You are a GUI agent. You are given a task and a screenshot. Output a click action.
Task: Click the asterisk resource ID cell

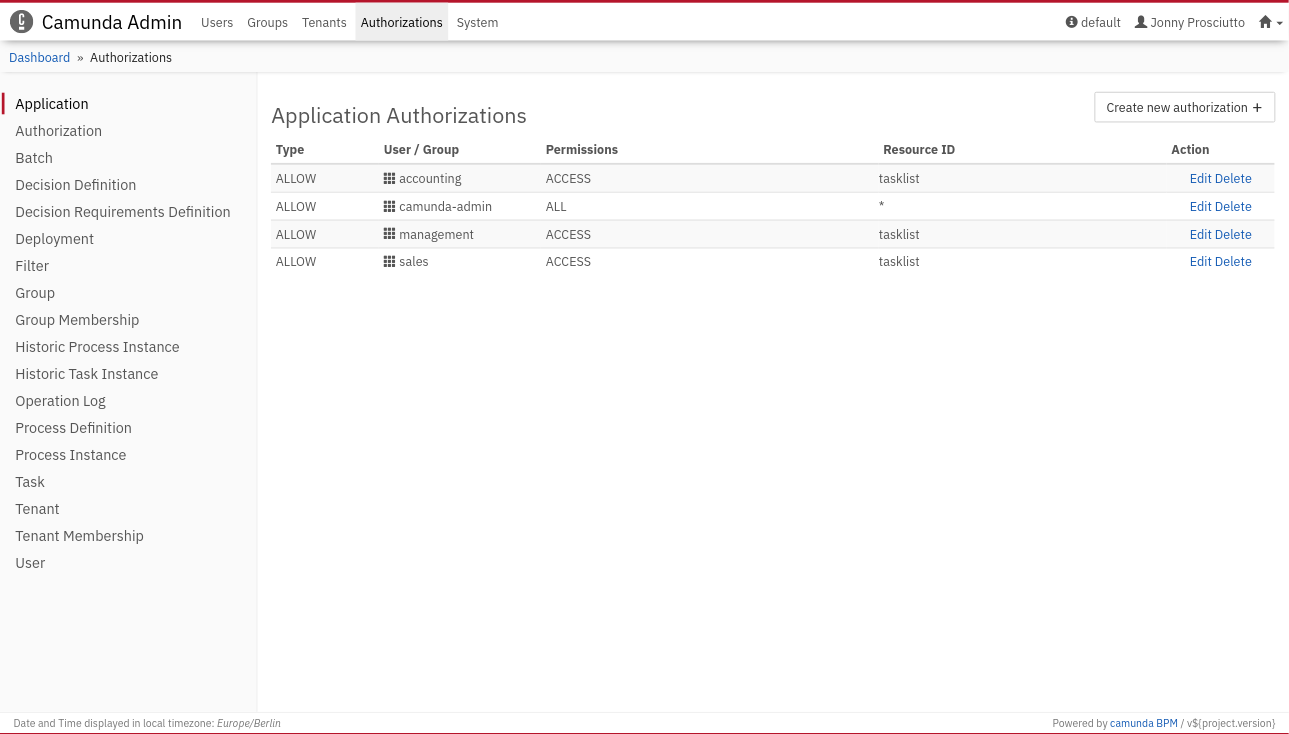tap(881, 206)
